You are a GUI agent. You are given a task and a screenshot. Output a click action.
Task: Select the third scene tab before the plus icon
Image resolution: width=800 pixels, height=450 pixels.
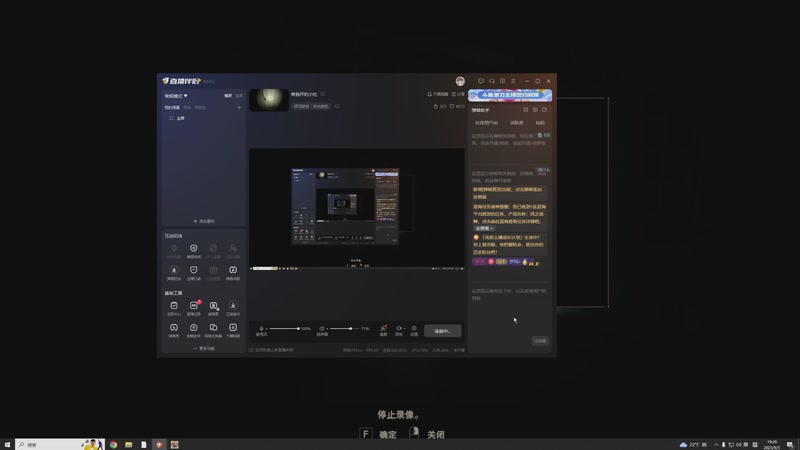pos(200,108)
